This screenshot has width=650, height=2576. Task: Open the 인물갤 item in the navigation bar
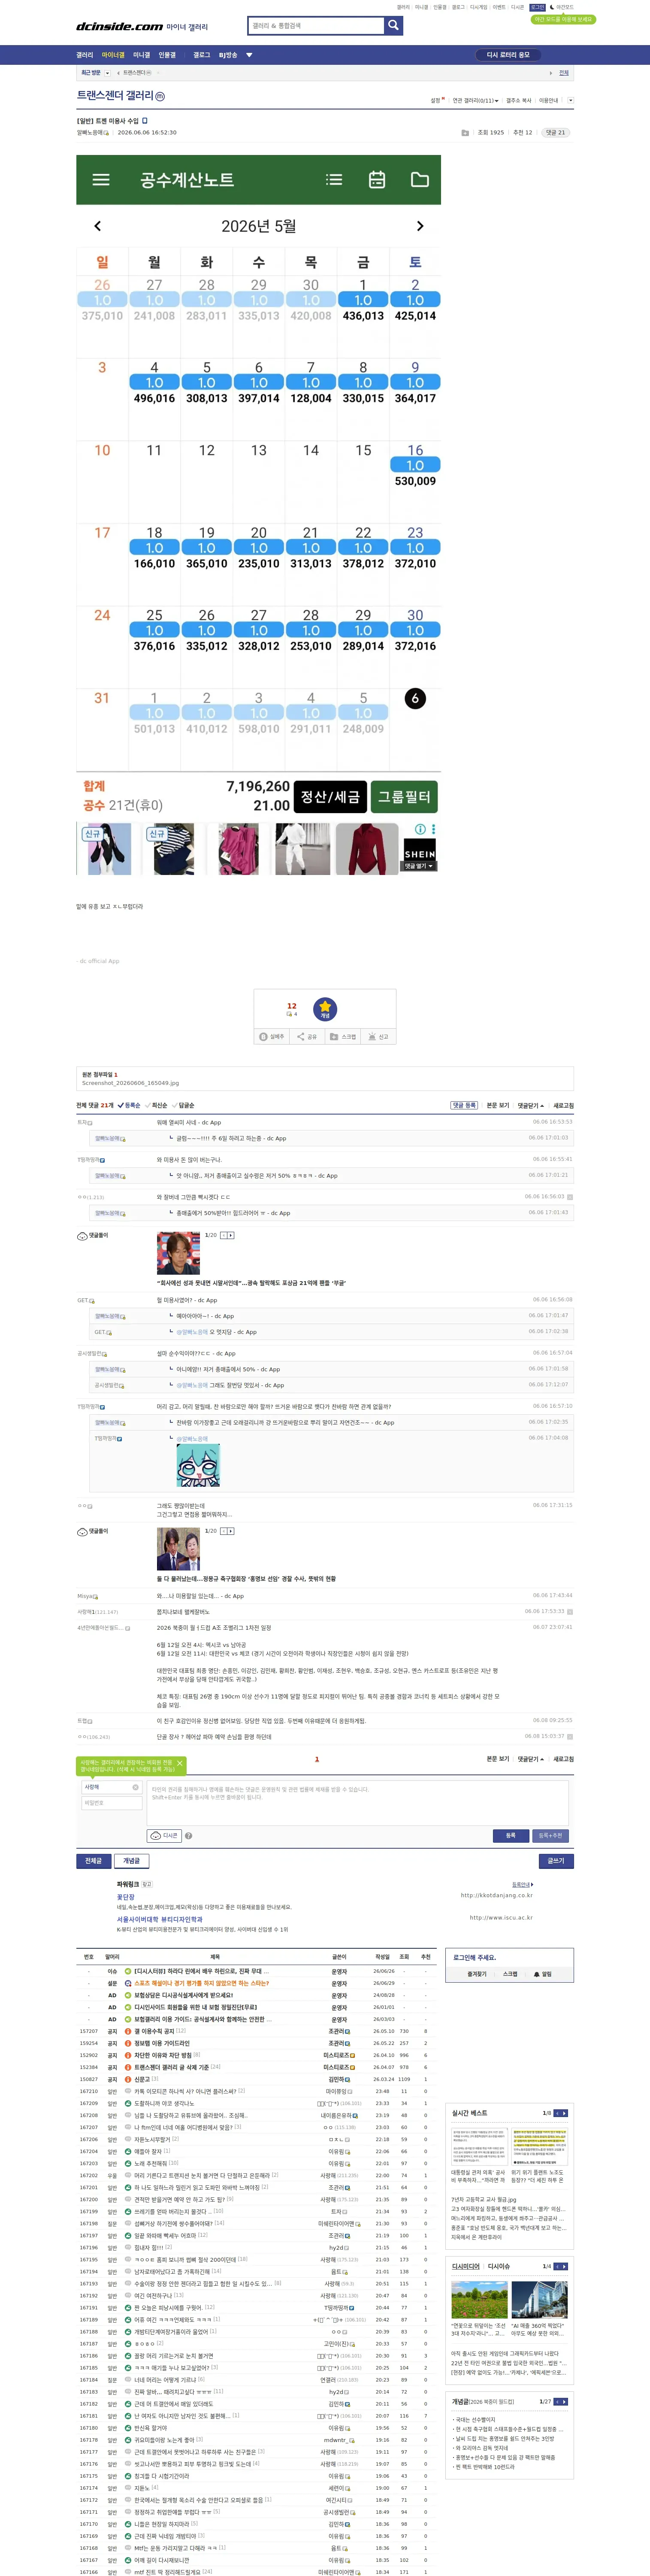point(167,55)
